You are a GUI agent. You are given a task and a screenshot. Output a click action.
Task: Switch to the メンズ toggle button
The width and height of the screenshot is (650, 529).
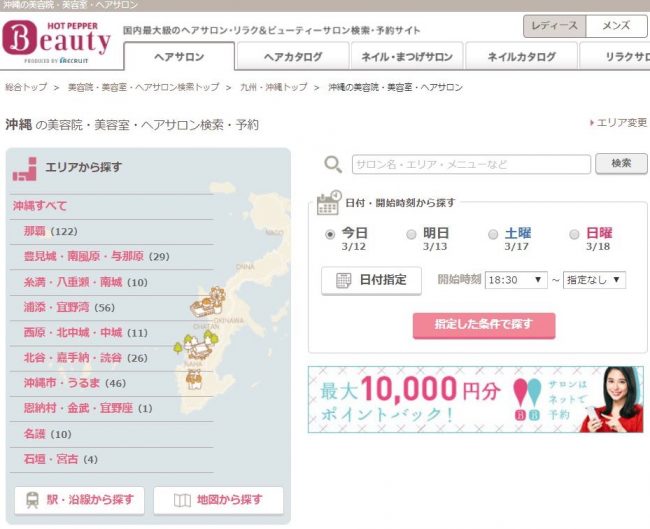[616, 28]
